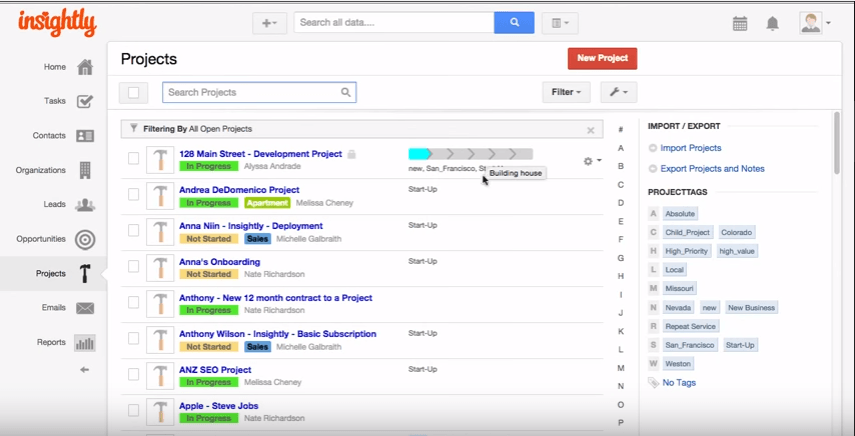Select Contacts in the sidebar menu
The height and width of the screenshot is (436, 855).
click(x=49, y=135)
